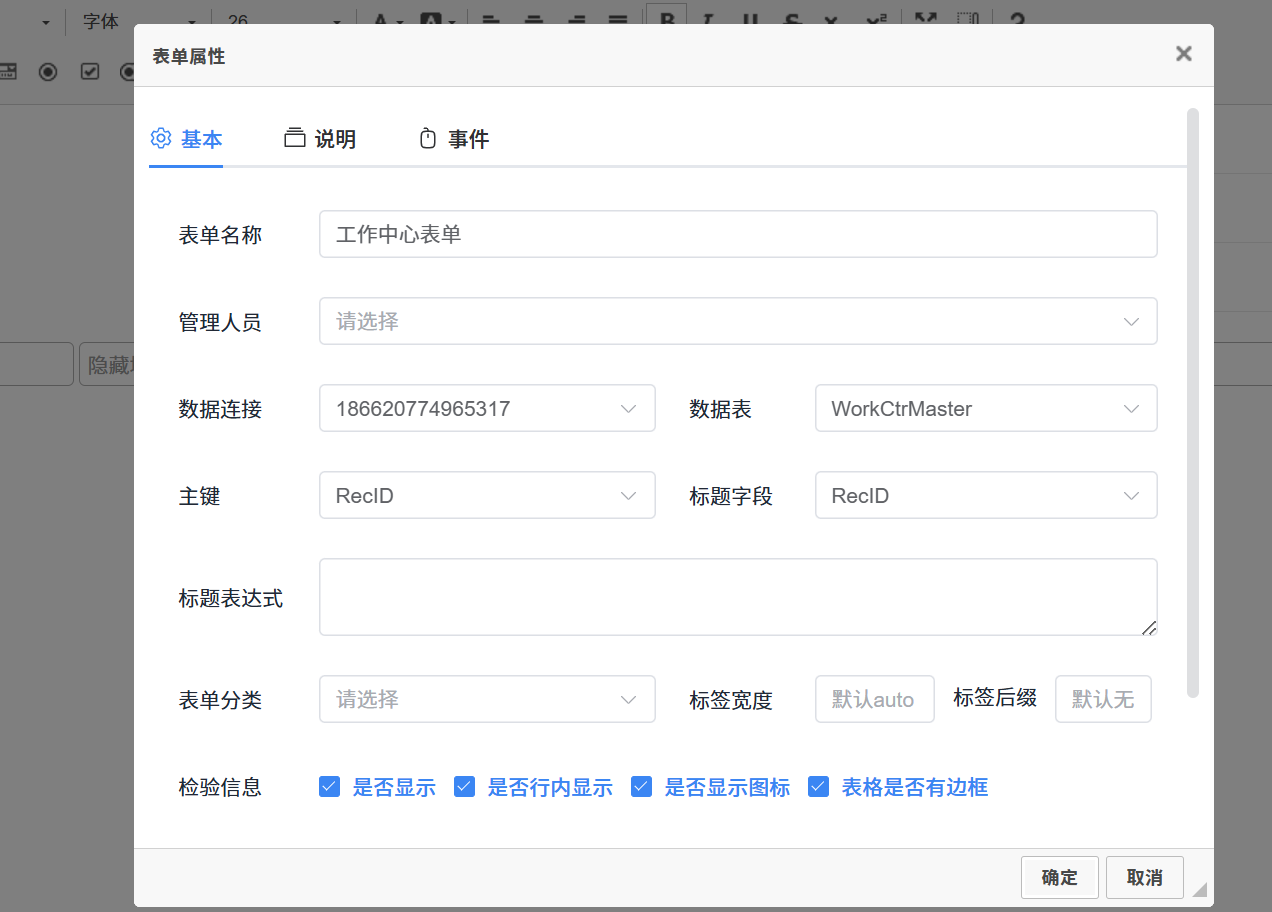Uncheck the 是否显示 checkbox
The height and width of the screenshot is (912, 1272).
point(330,787)
